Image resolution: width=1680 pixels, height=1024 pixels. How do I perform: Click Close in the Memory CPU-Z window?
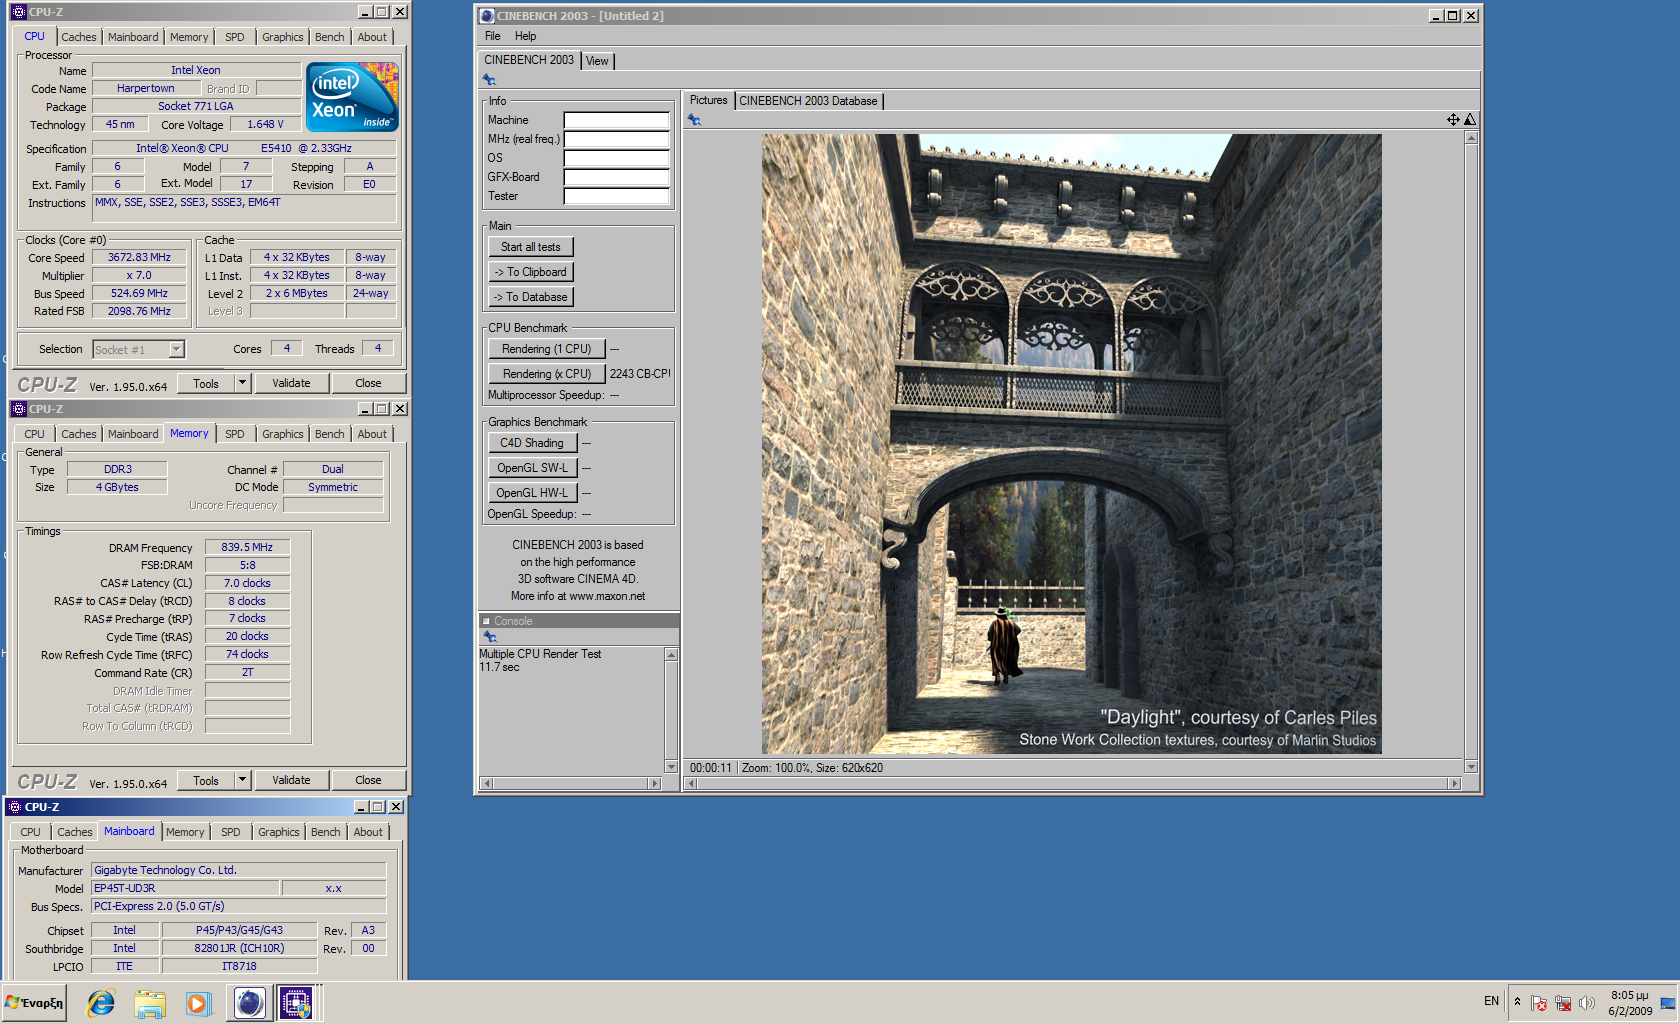(368, 780)
